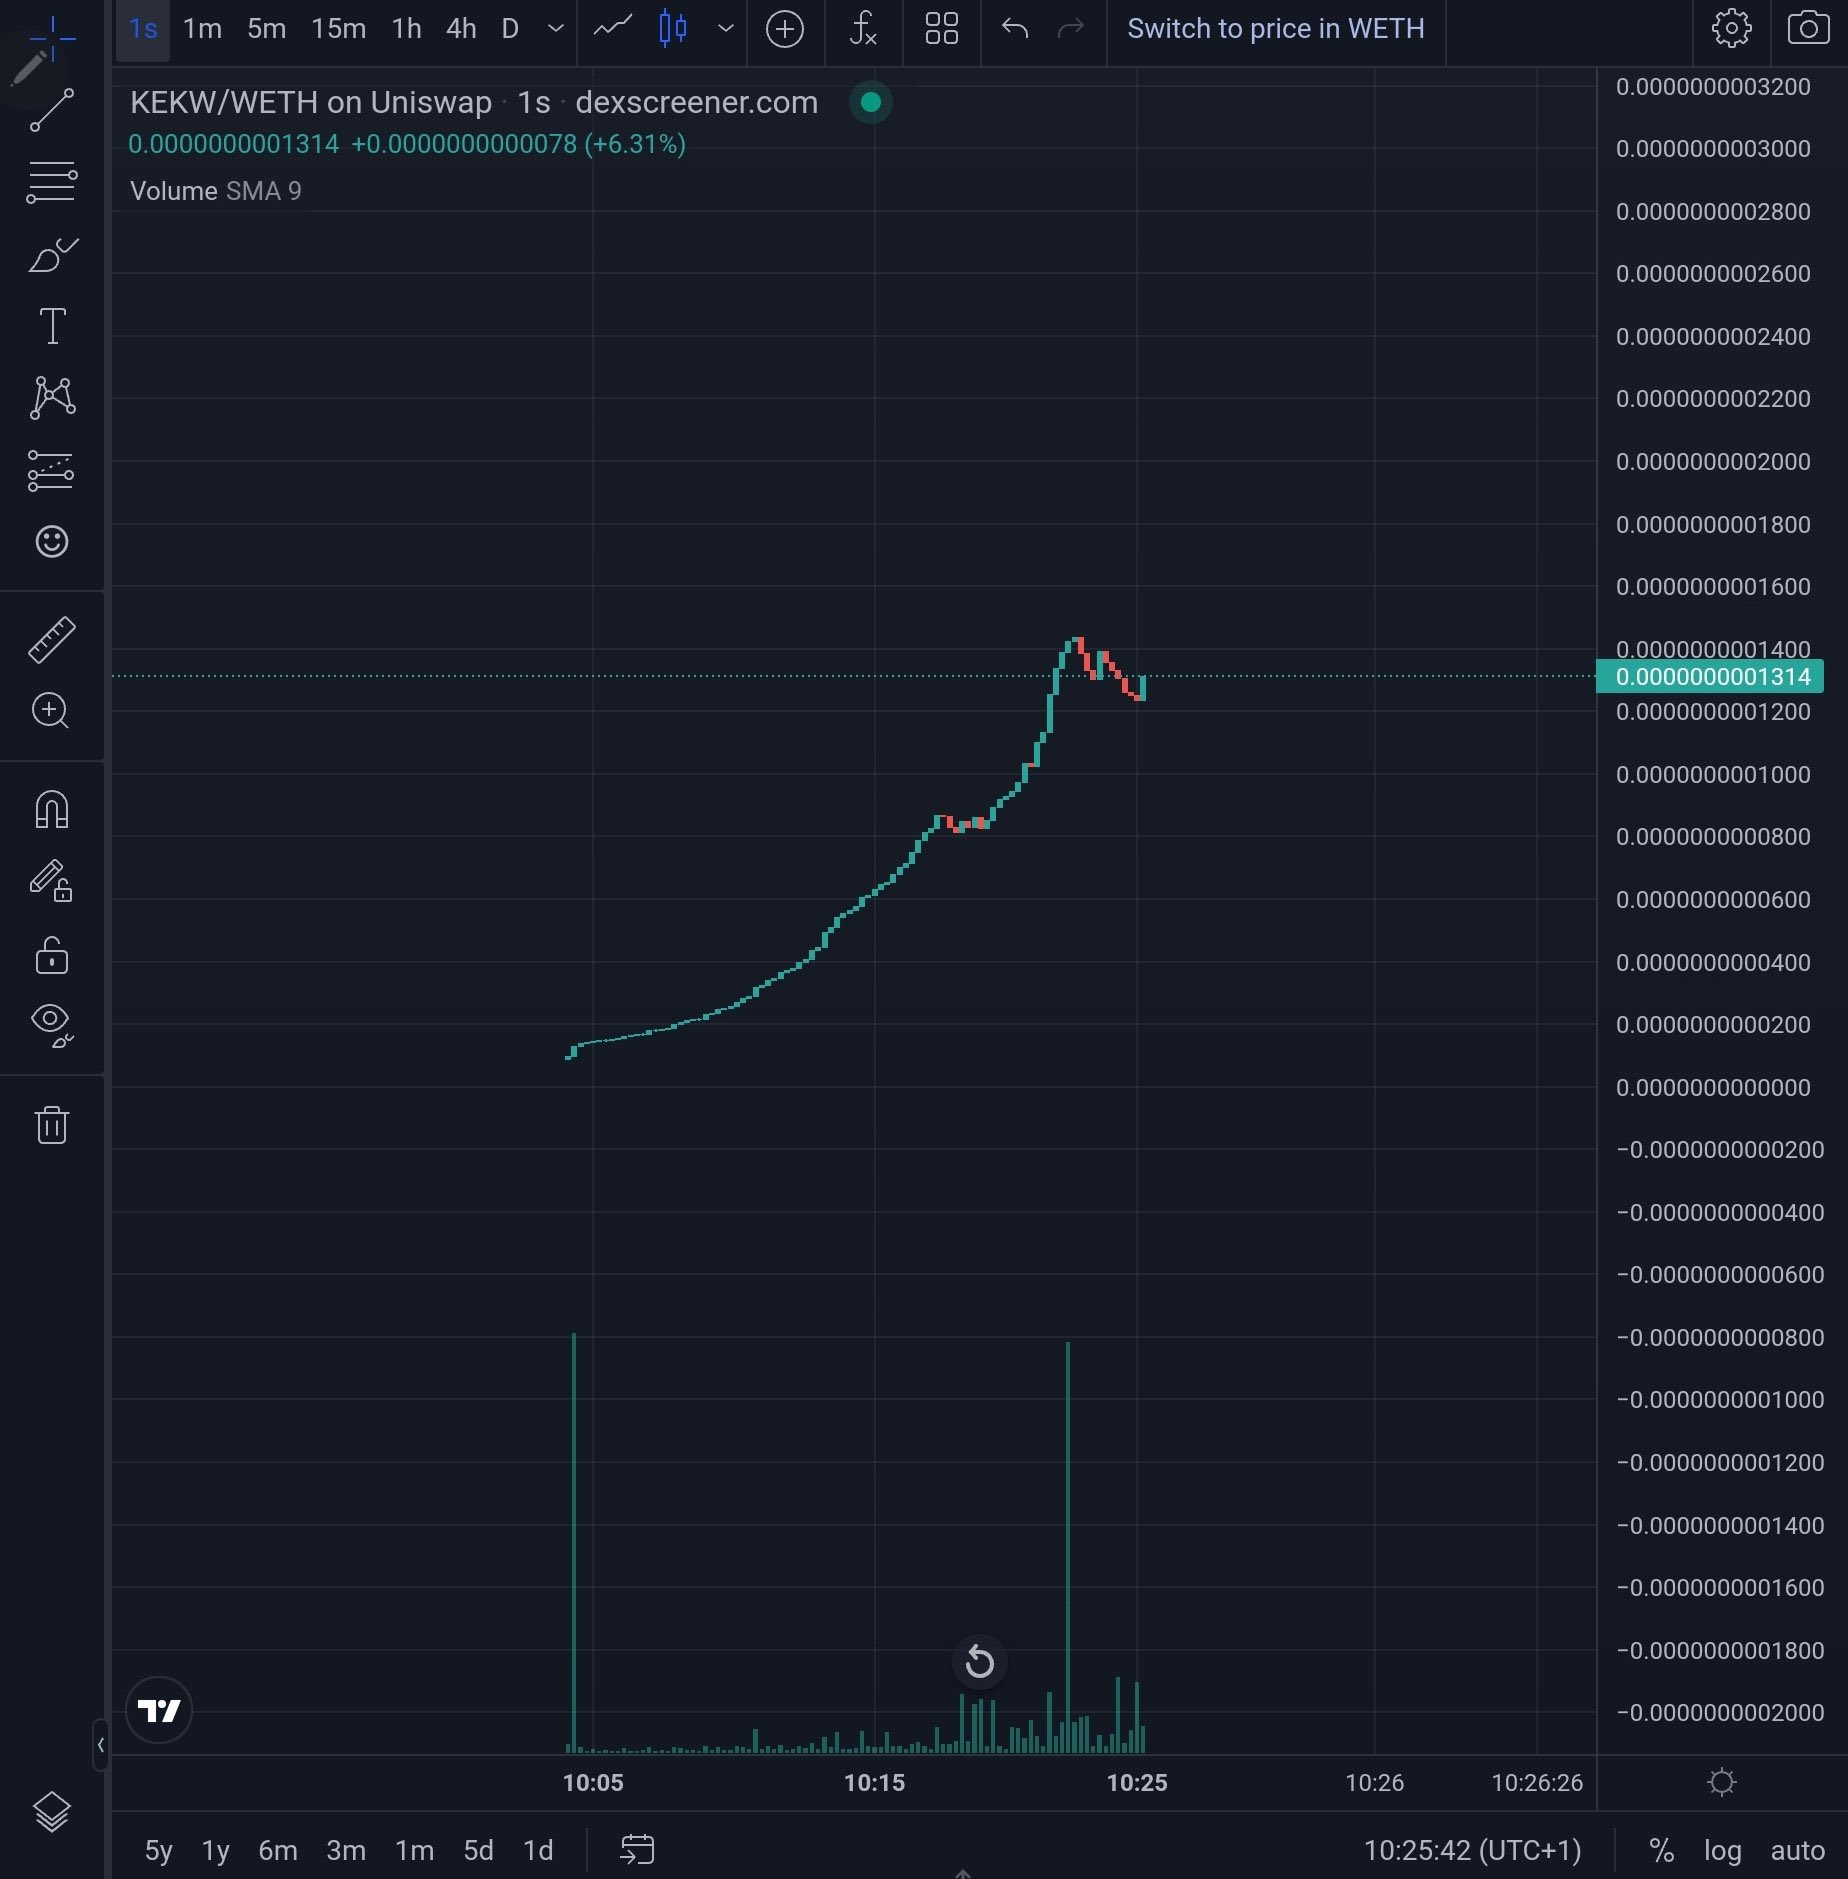Reset chart view with circular arrow button
This screenshot has height=1879, width=1848.
click(980, 1662)
